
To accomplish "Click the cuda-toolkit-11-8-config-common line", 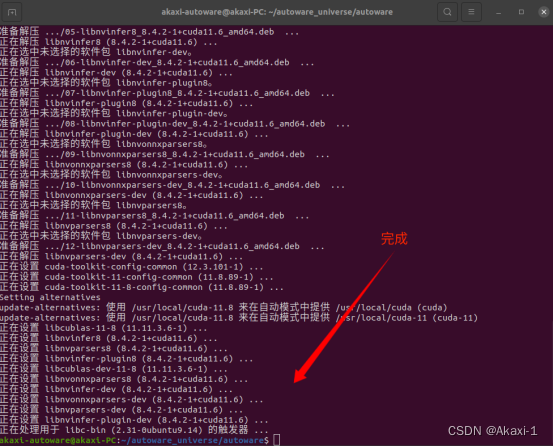I will [x=142, y=287].
